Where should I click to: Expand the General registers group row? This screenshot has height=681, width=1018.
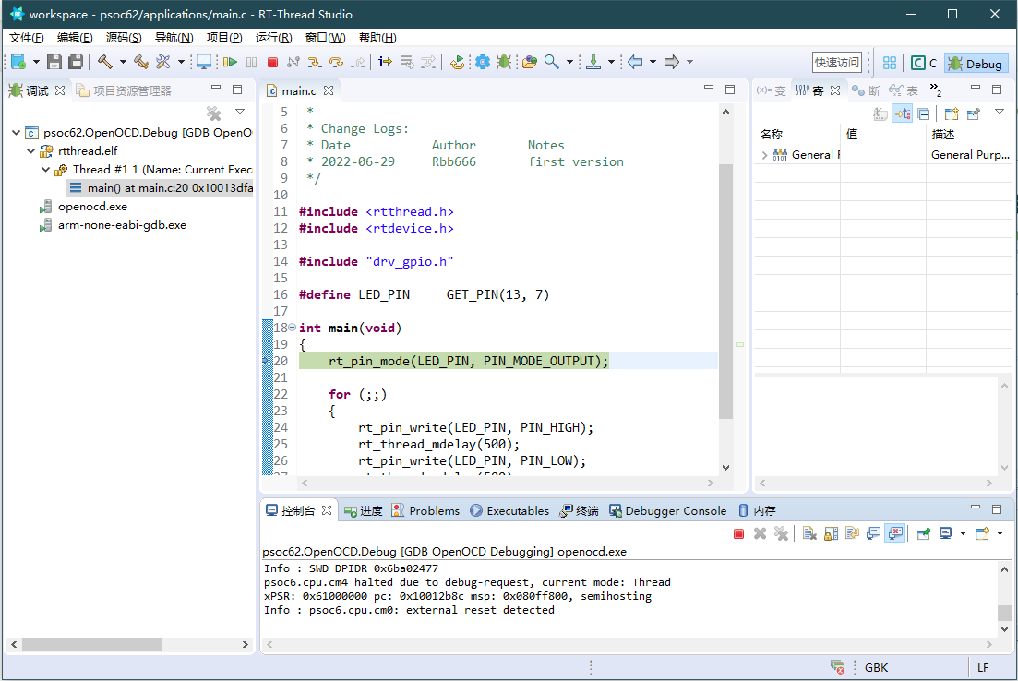(765, 155)
